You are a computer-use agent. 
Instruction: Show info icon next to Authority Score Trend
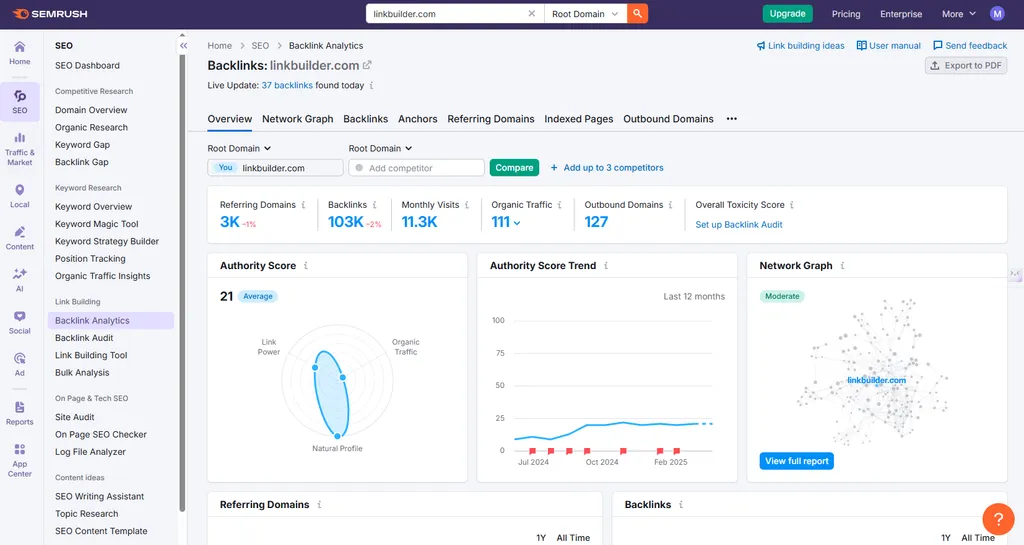coord(606,266)
